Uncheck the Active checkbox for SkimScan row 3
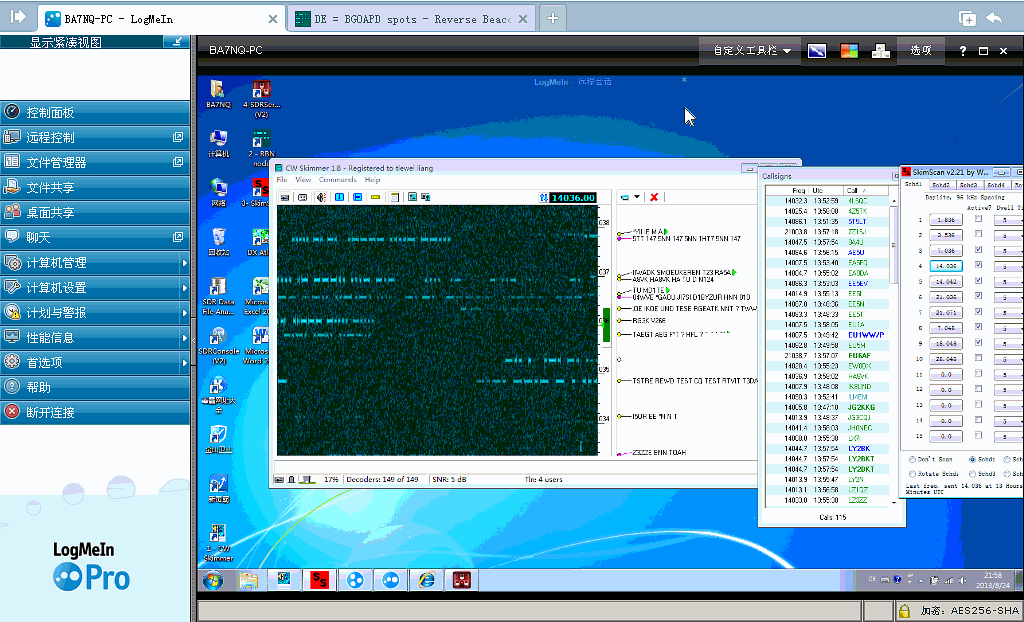1024x622 pixels. [978, 250]
